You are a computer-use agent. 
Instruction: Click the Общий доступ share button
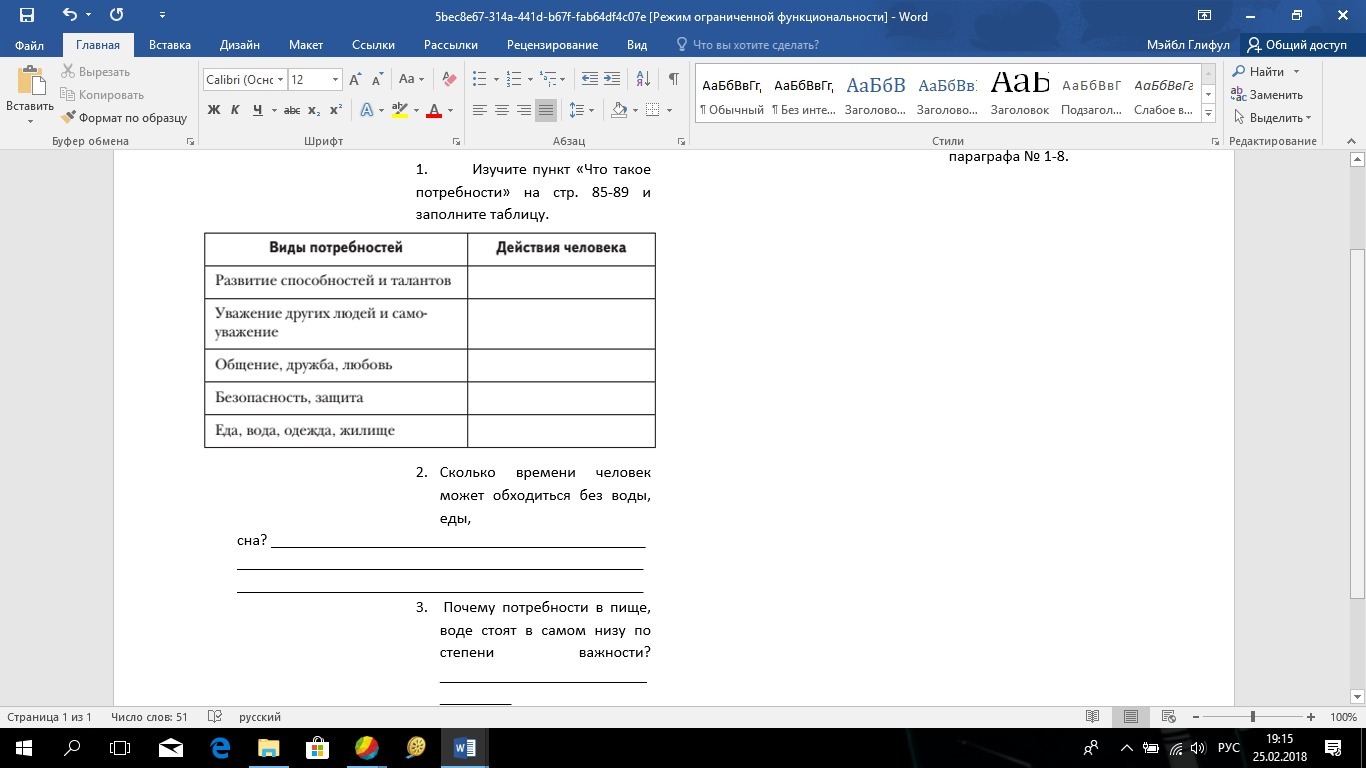point(1297,45)
